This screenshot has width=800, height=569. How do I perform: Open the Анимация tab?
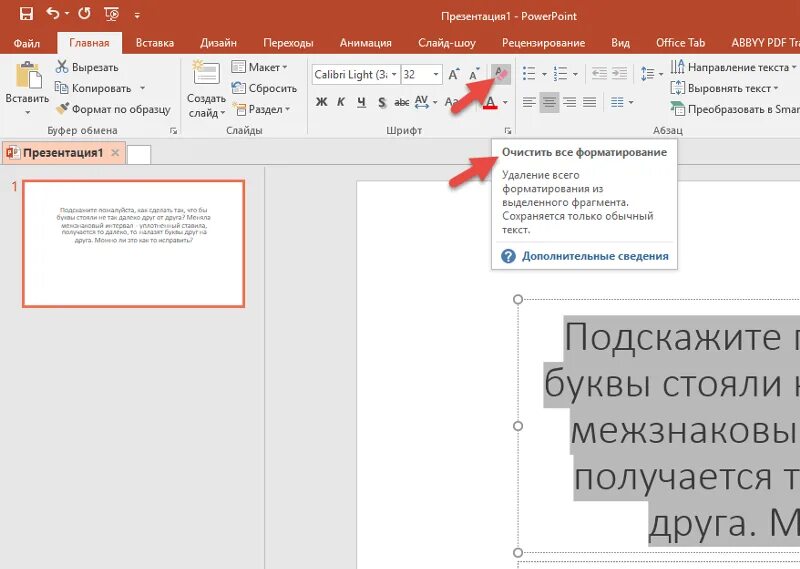click(x=366, y=43)
